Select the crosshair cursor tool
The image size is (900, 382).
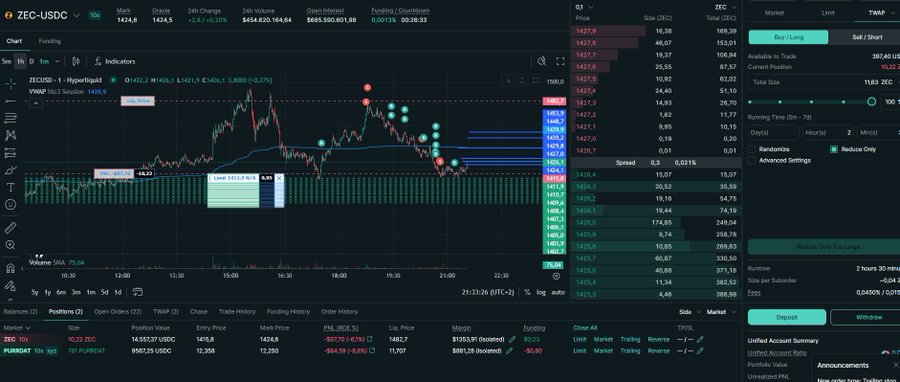[x=10, y=84]
